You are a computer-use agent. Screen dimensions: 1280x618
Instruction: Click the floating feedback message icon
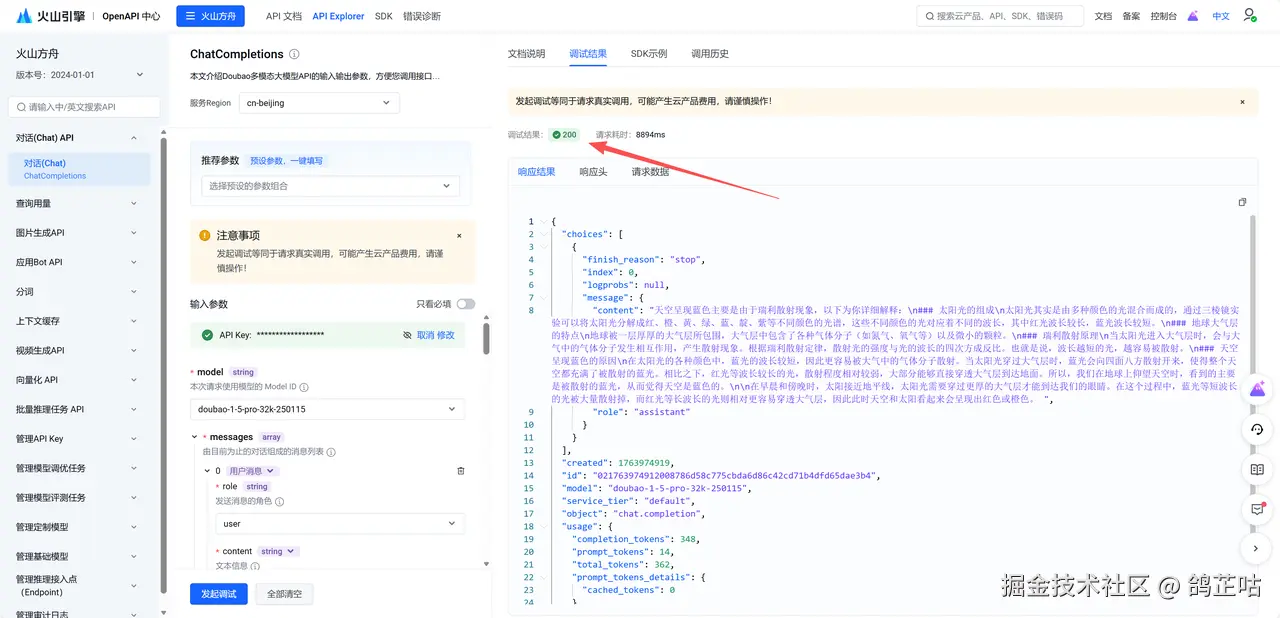point(1257,509)
